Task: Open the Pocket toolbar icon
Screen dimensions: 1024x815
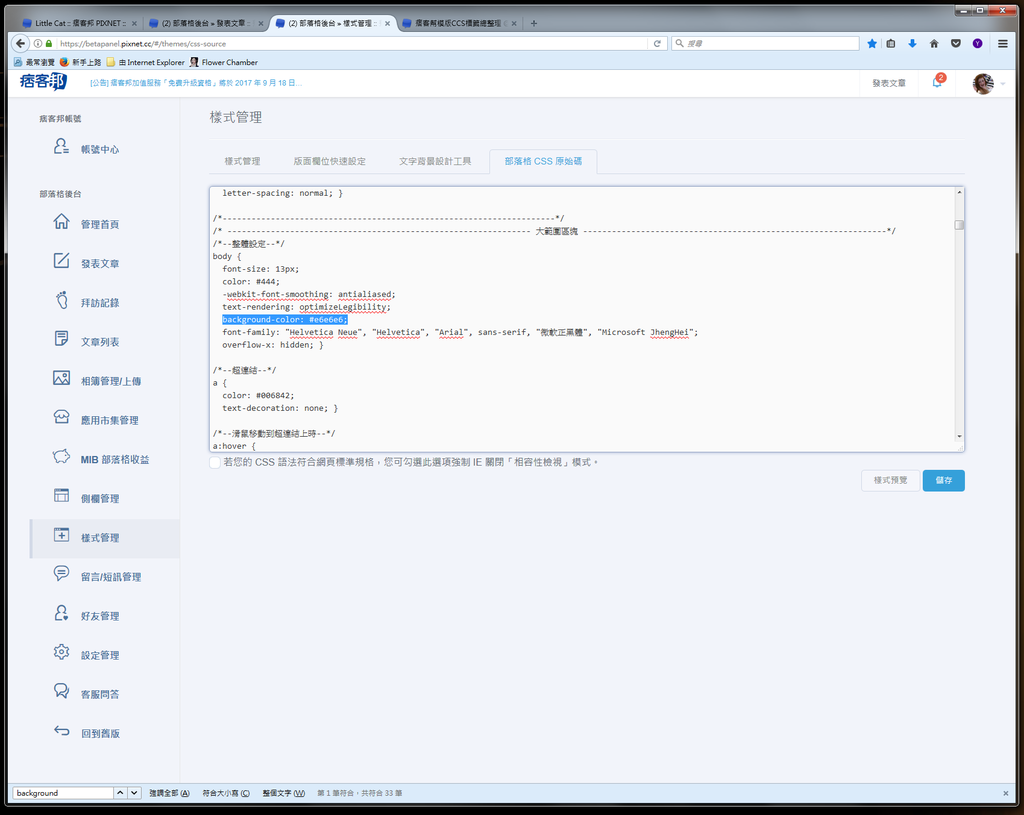Action: pyautogui.click(x=955, y=44)
